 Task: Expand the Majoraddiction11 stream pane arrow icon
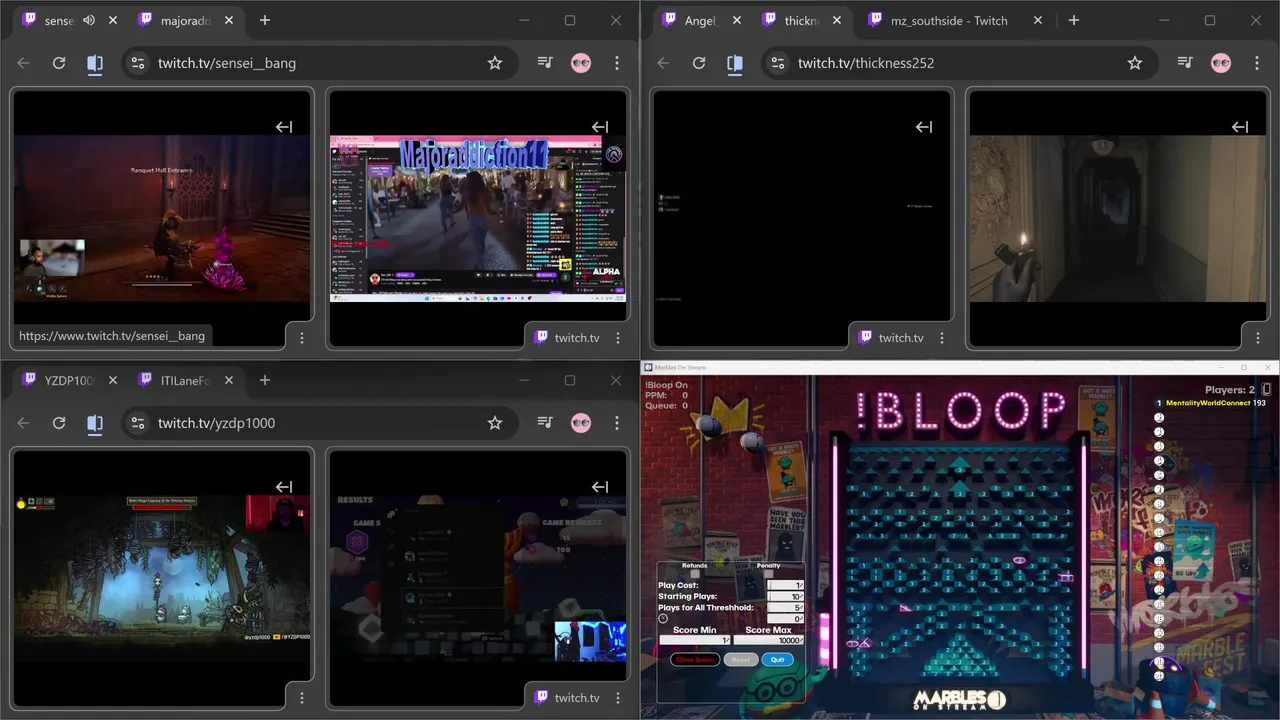click(x=600, y=127)
